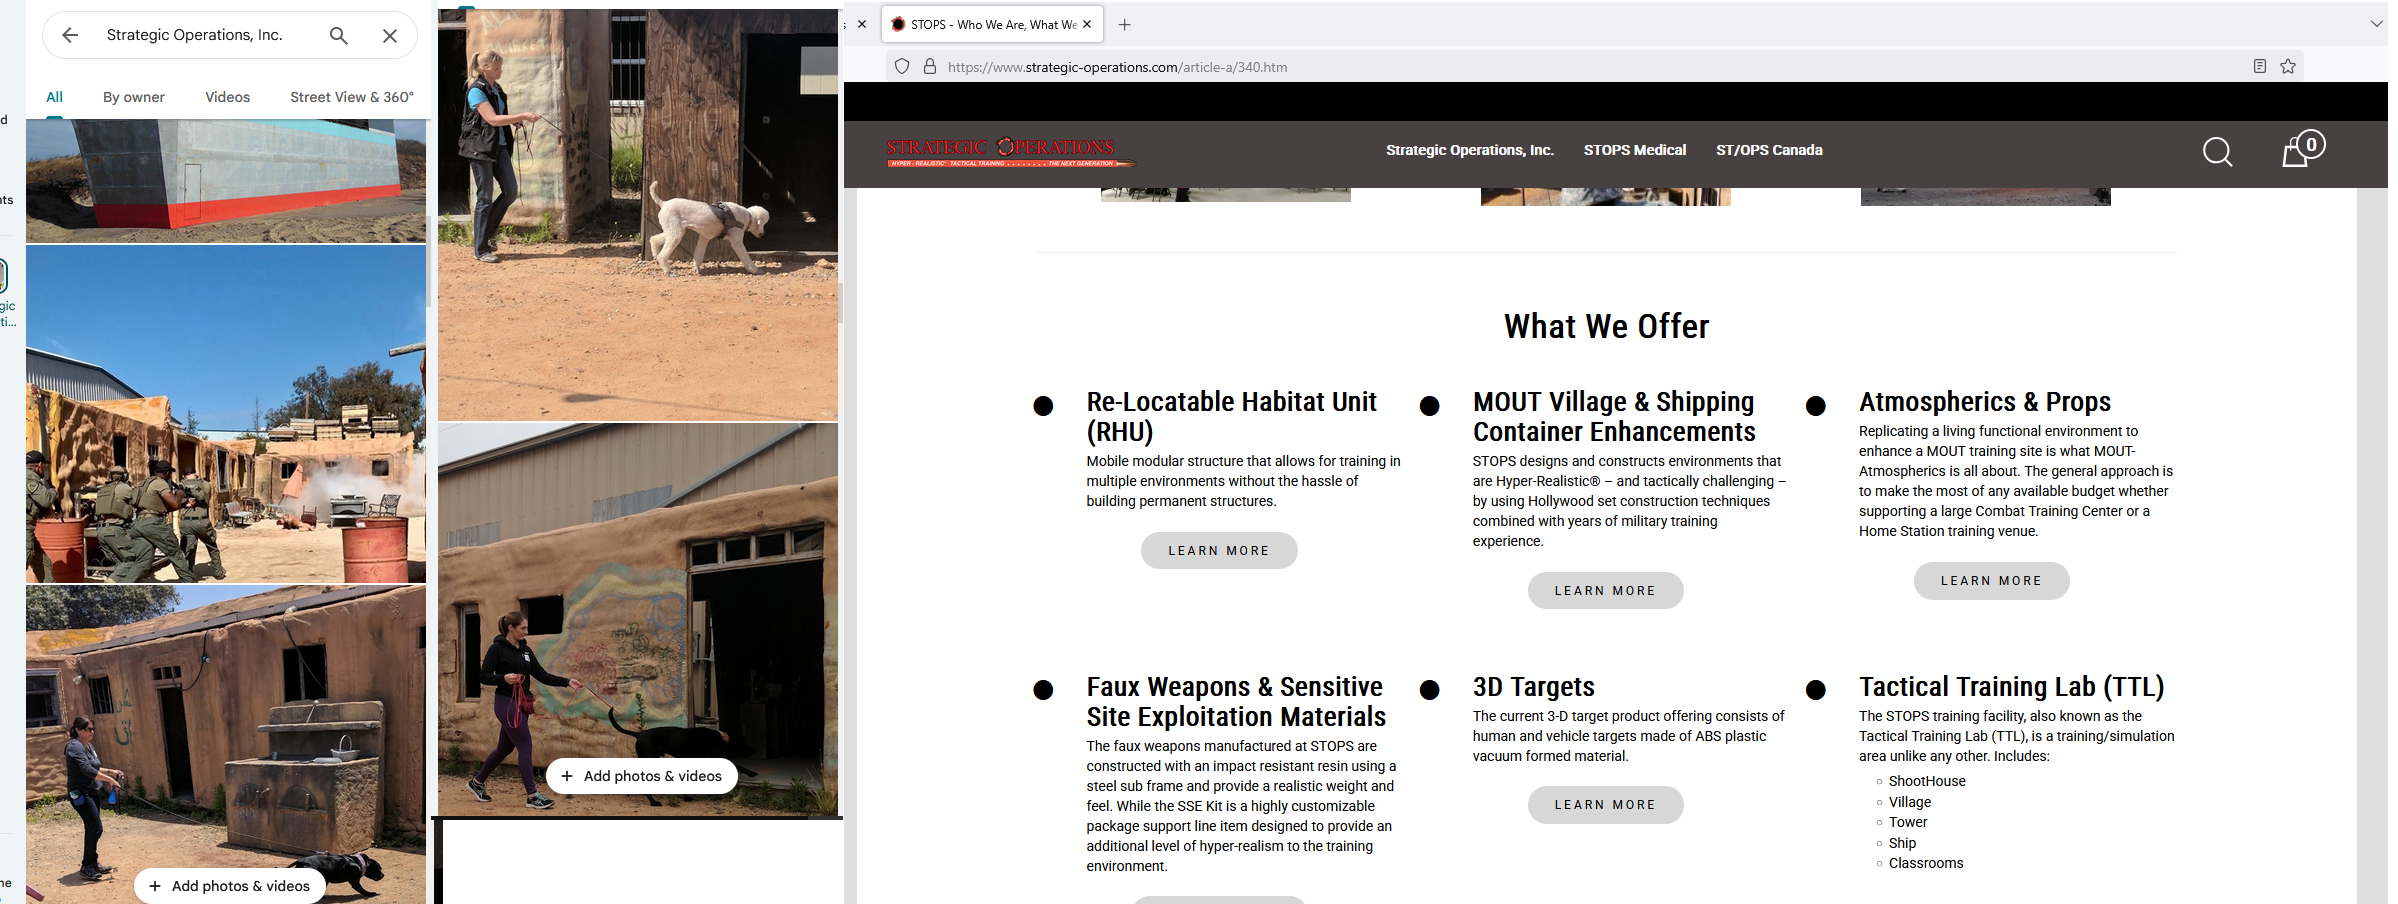Click the Atmospherics & Props heading
This screenshot has height=904, width=2398.
click(1984, 402)
